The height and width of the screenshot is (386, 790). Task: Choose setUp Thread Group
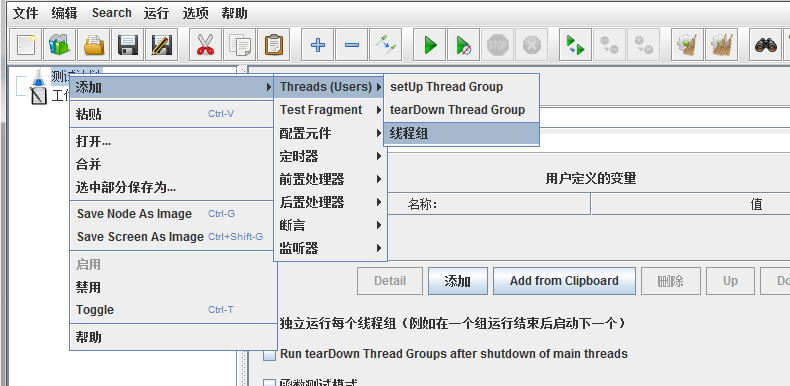coord(462,87)
